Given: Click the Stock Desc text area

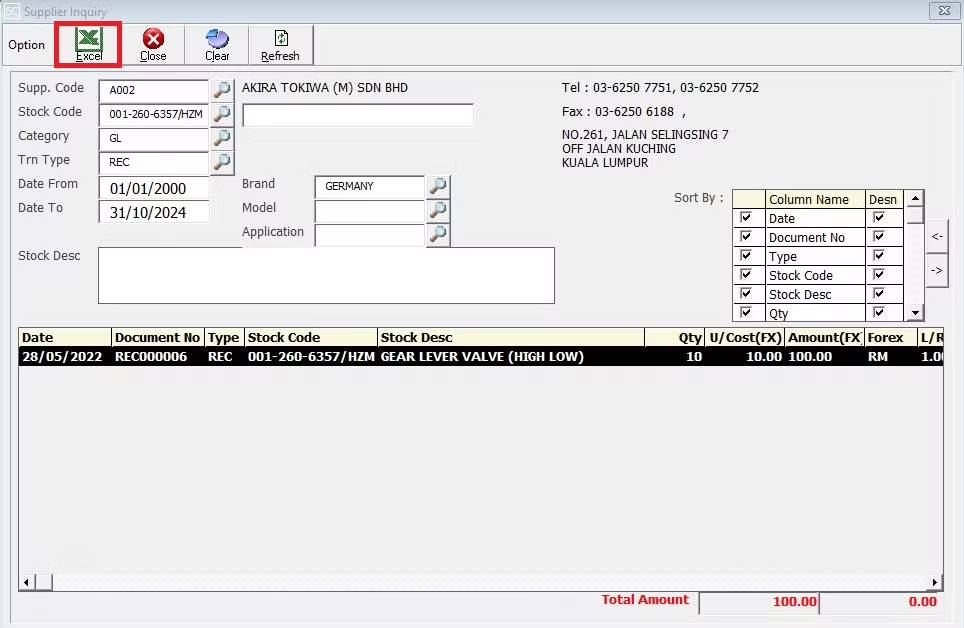Looking at the screenshot, I should (326, 276).
